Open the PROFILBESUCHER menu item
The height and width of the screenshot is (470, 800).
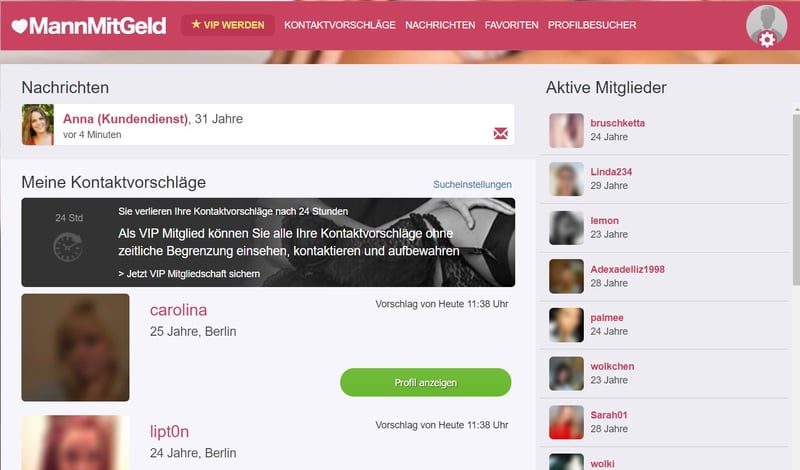592,25
